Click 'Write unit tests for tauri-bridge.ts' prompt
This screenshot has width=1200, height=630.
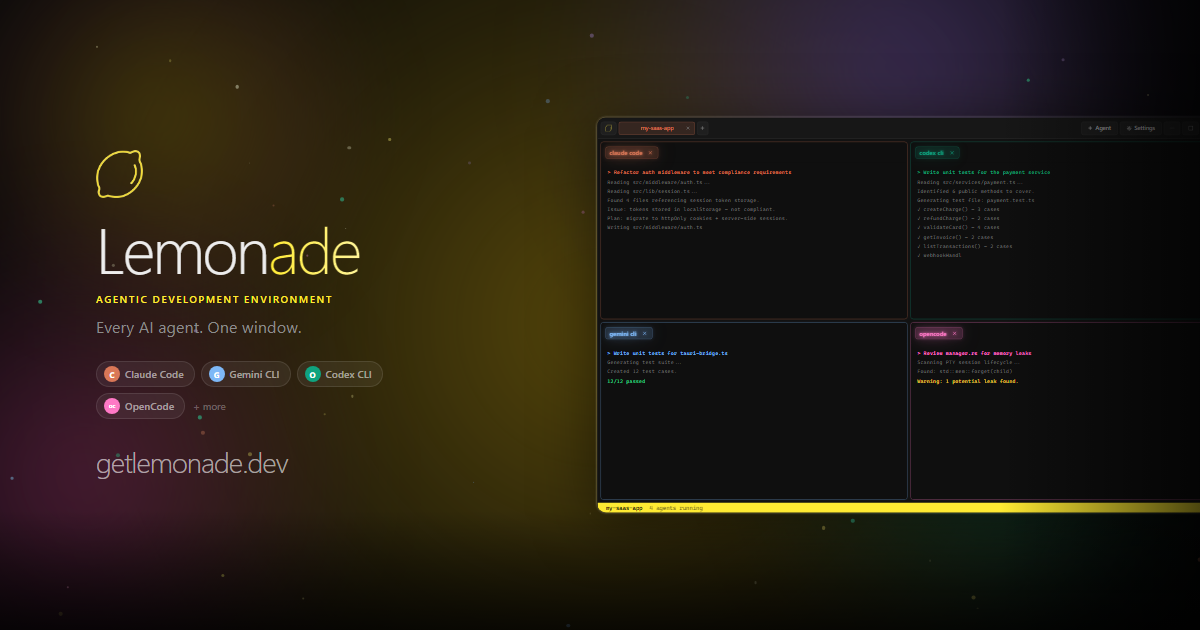pyautogui.click(x=667, y=353)
